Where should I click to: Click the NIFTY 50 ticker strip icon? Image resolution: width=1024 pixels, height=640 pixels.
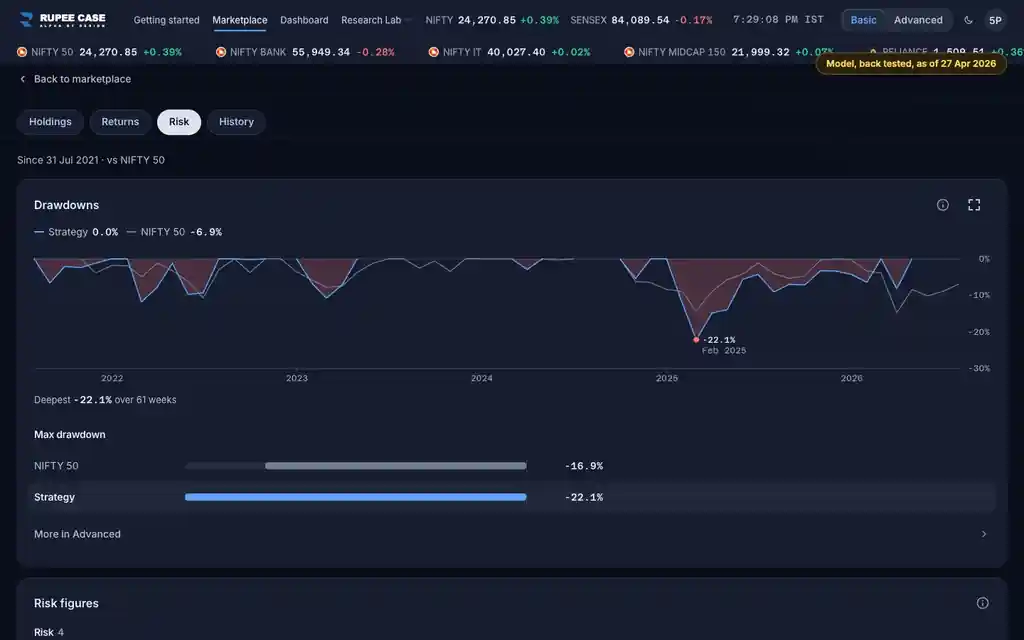pyautogui.click(x=22, y=52)
